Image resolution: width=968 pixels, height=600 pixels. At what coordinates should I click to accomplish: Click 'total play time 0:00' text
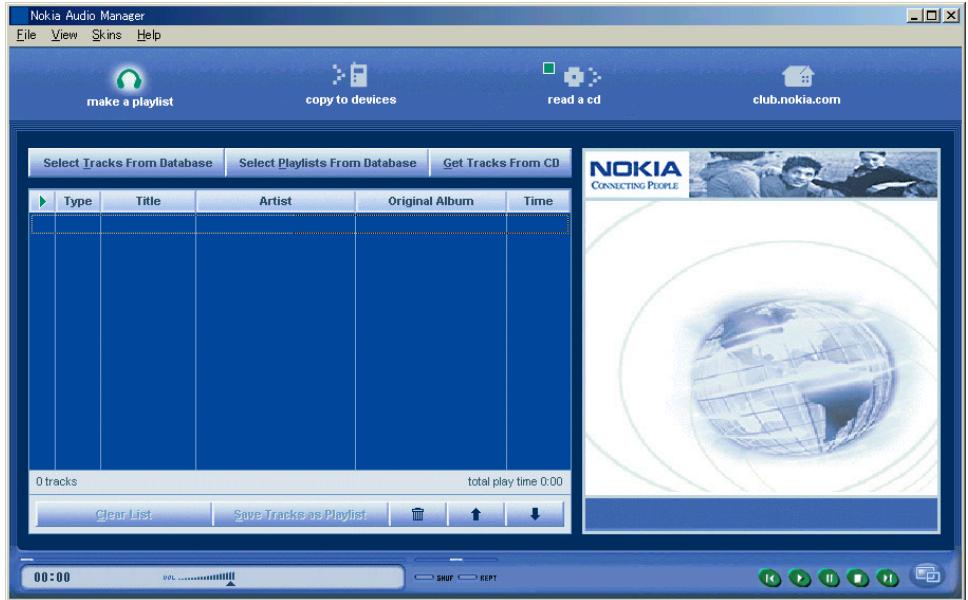515,481
